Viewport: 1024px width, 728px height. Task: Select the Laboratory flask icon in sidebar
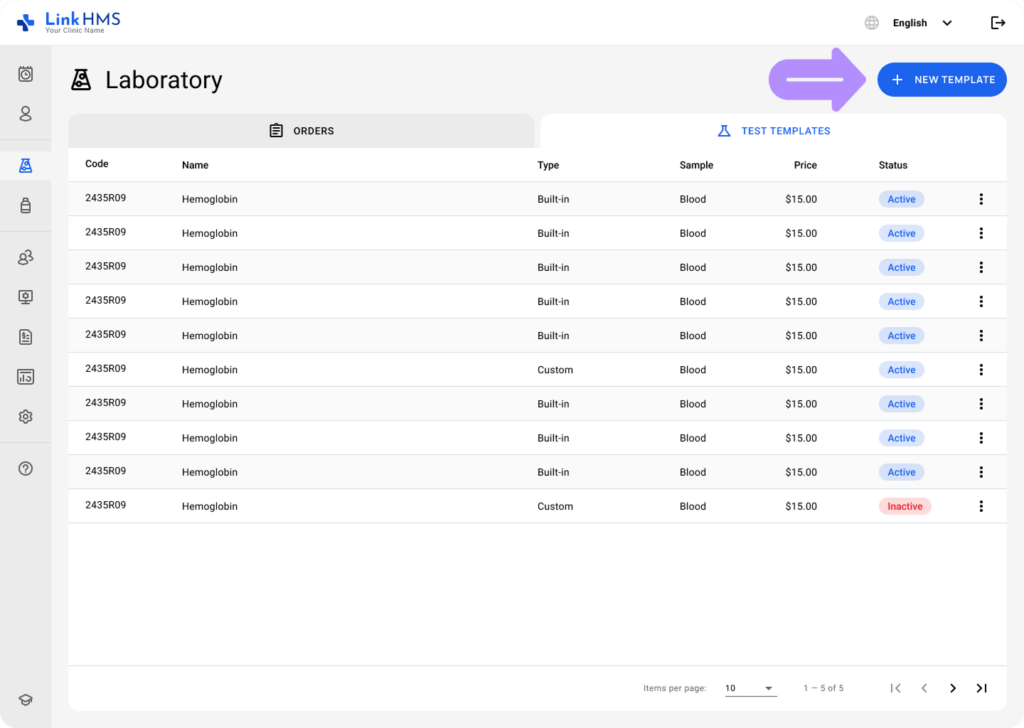(25, 165)
